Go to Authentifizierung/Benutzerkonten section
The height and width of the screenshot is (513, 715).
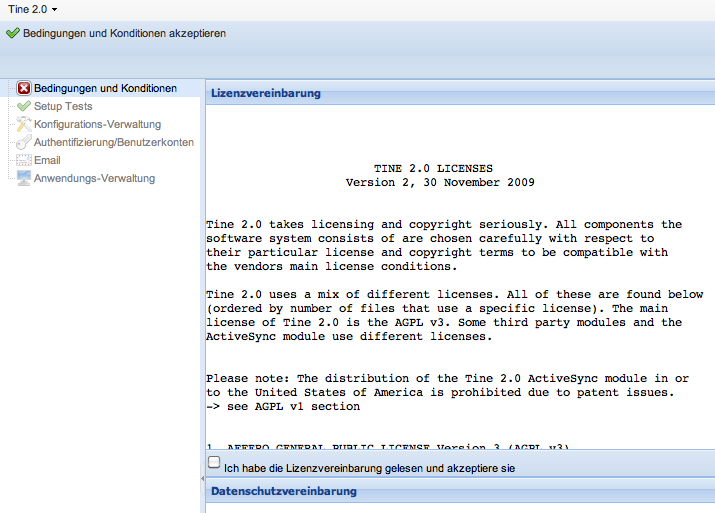coord(114,142)
